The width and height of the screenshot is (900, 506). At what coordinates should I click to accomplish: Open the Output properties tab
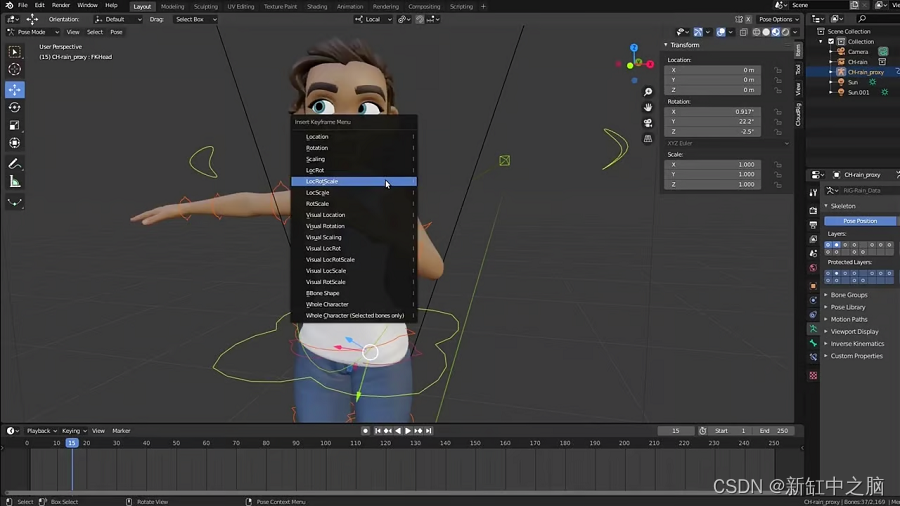pyautogui.click(x=813, y=225)
